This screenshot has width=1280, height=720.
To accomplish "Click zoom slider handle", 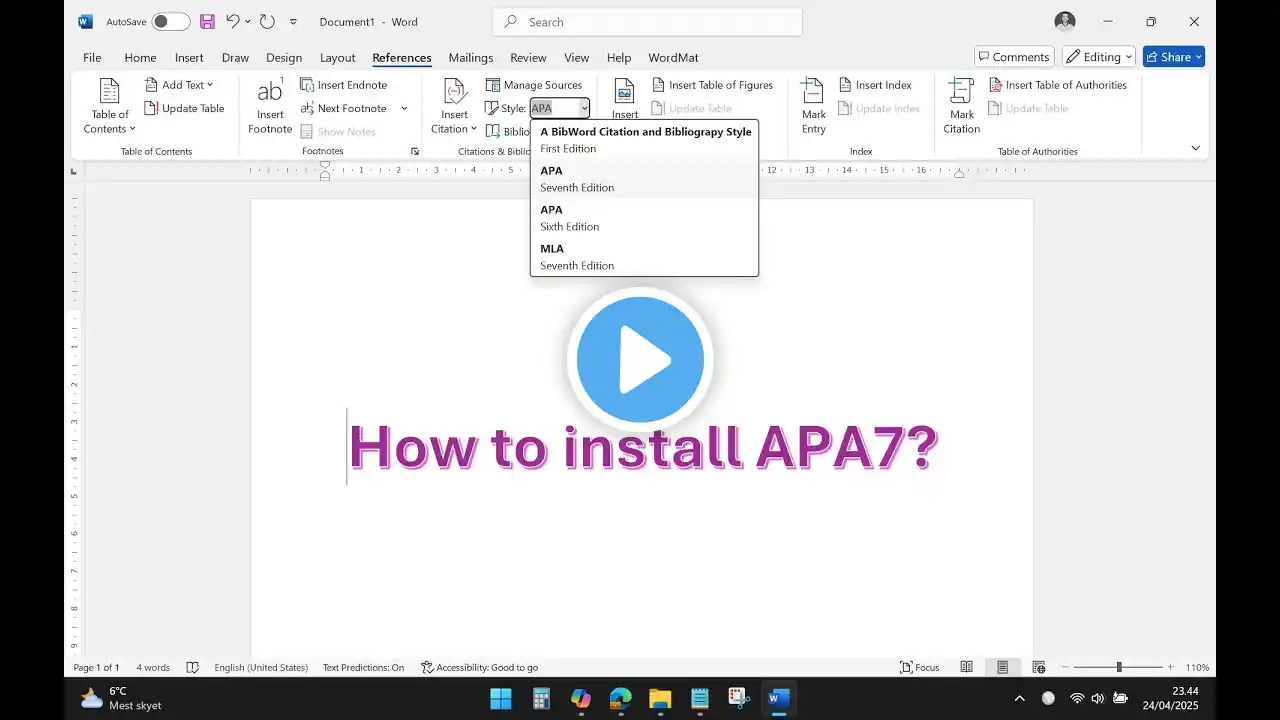I will click(1119, 667).
